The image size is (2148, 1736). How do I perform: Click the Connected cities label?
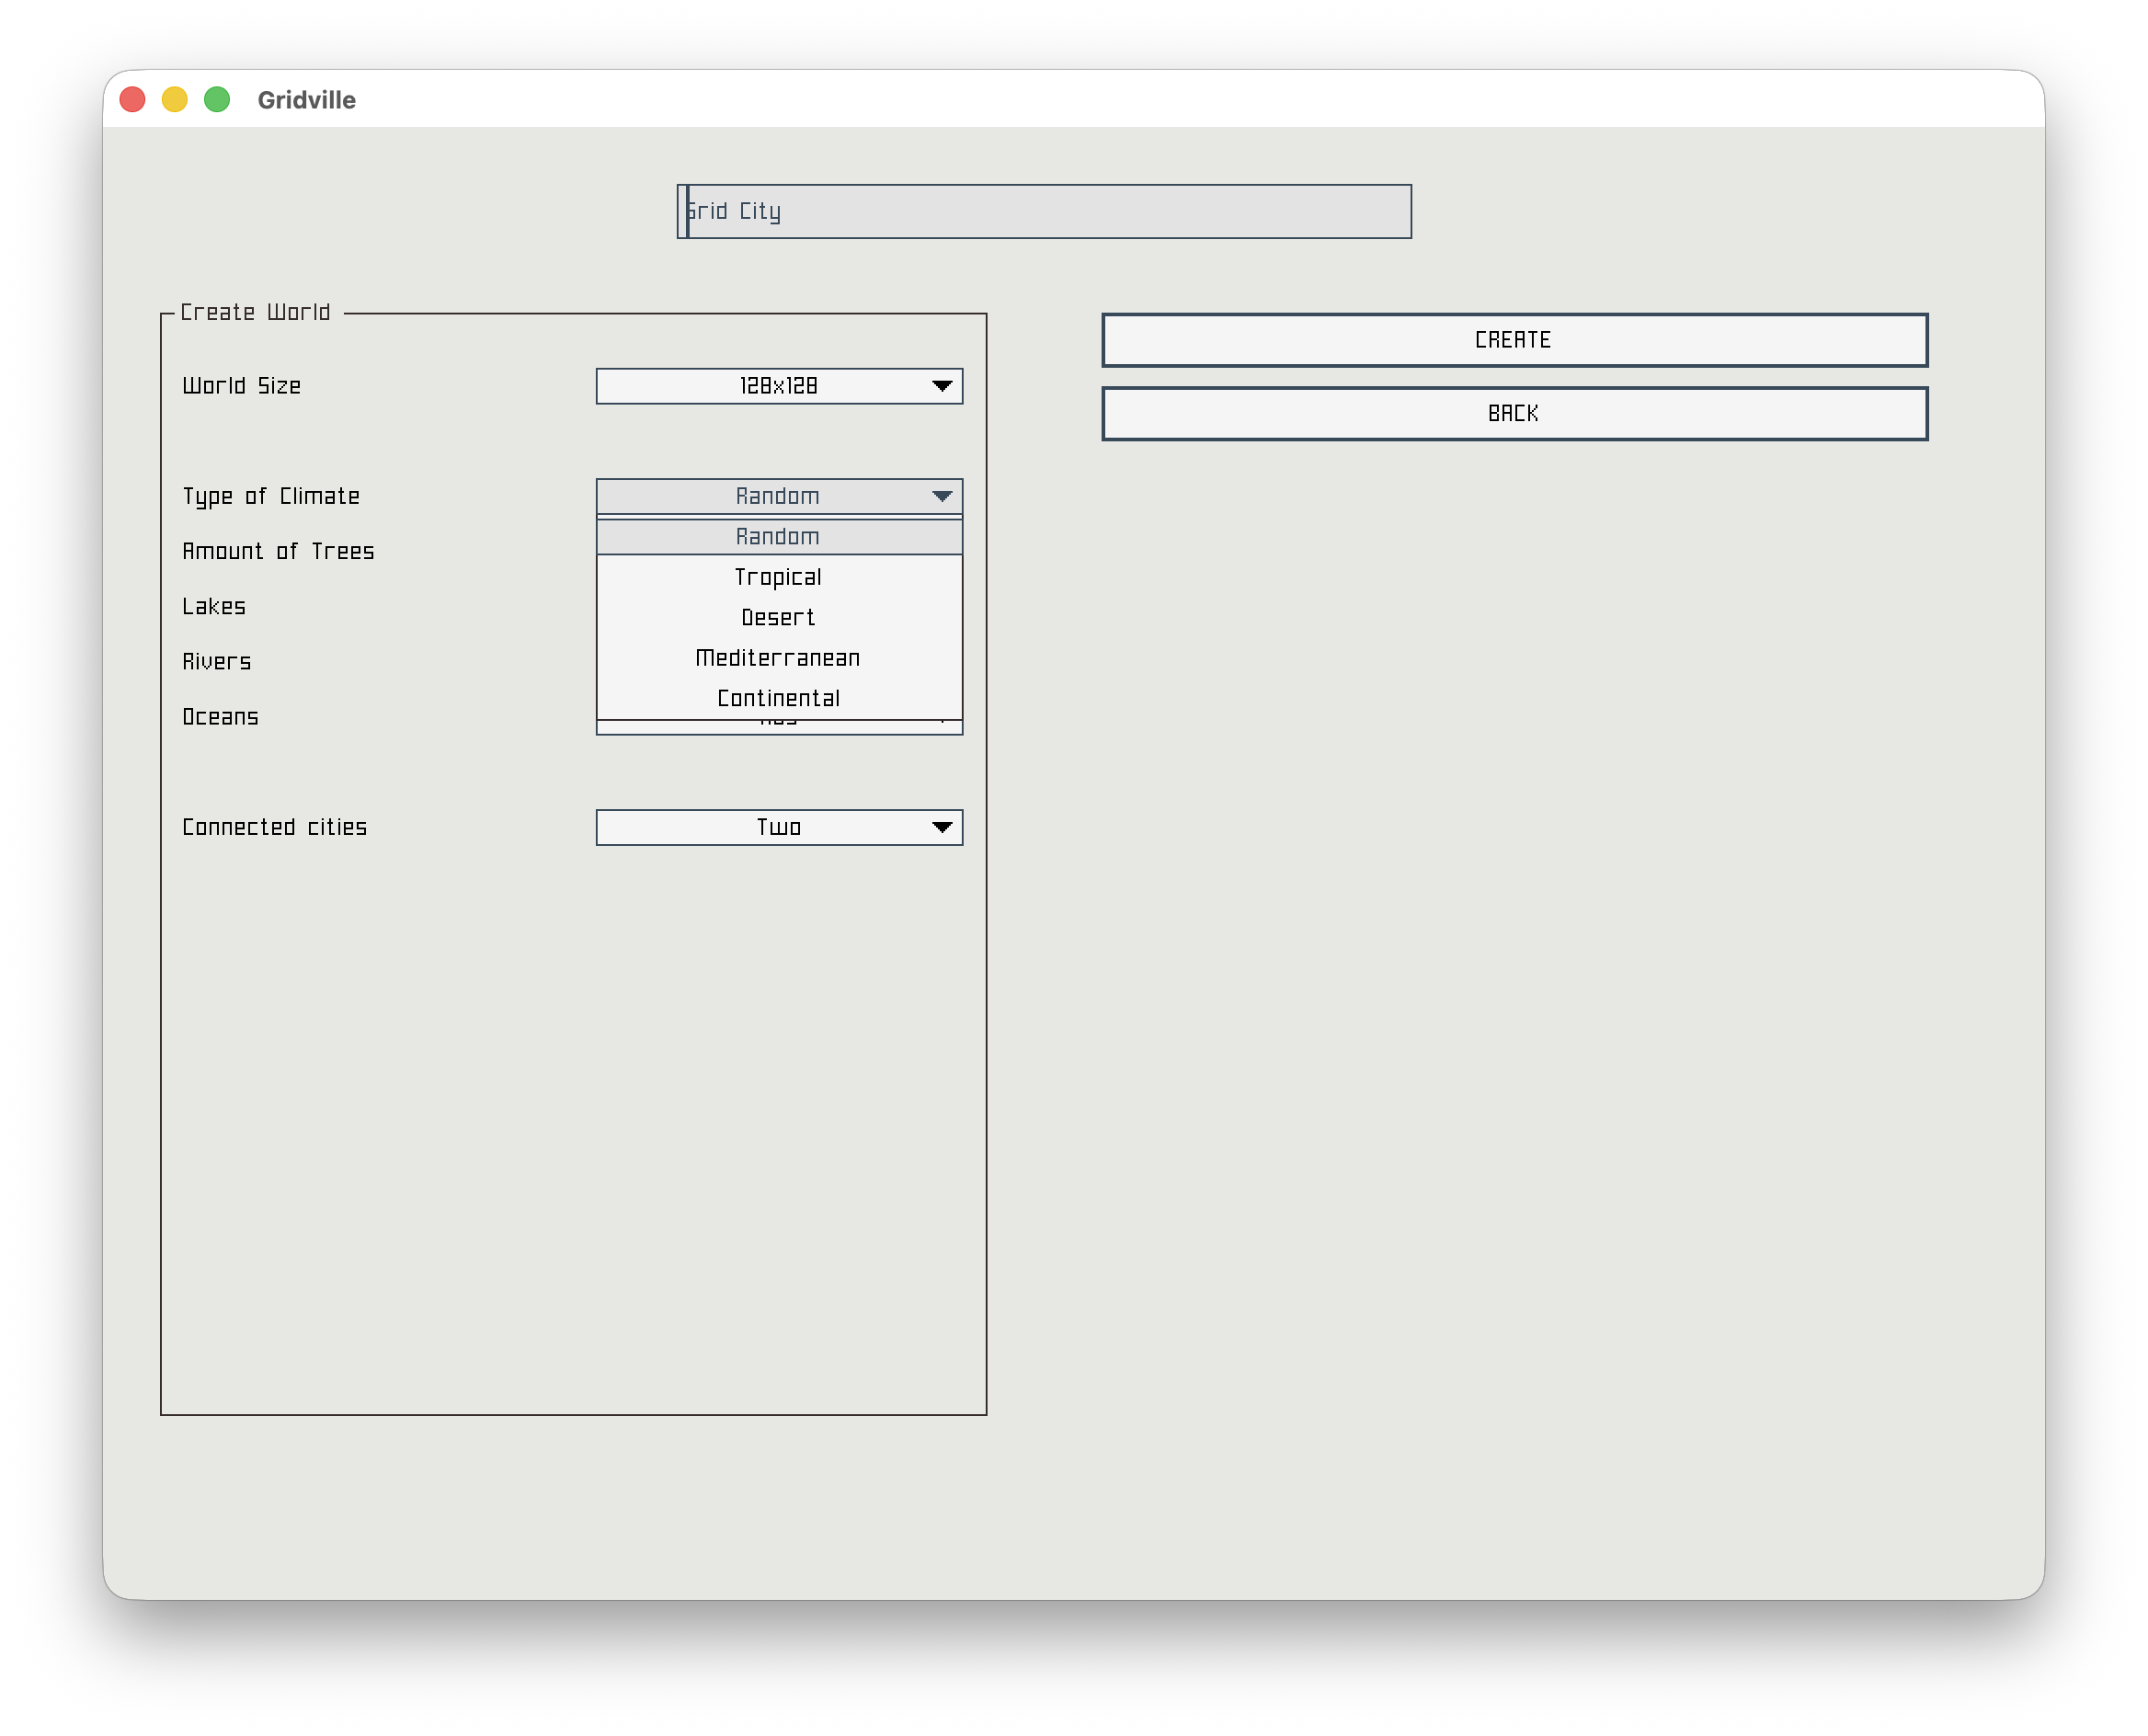pos(275,827)
